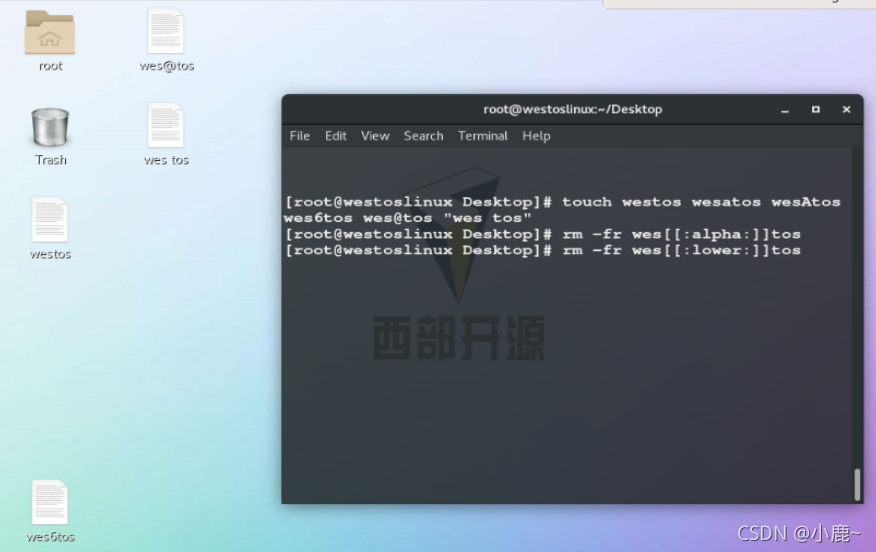Open the File menu in terminal
This screenshot has width=876, height=552.
[299, 136]
